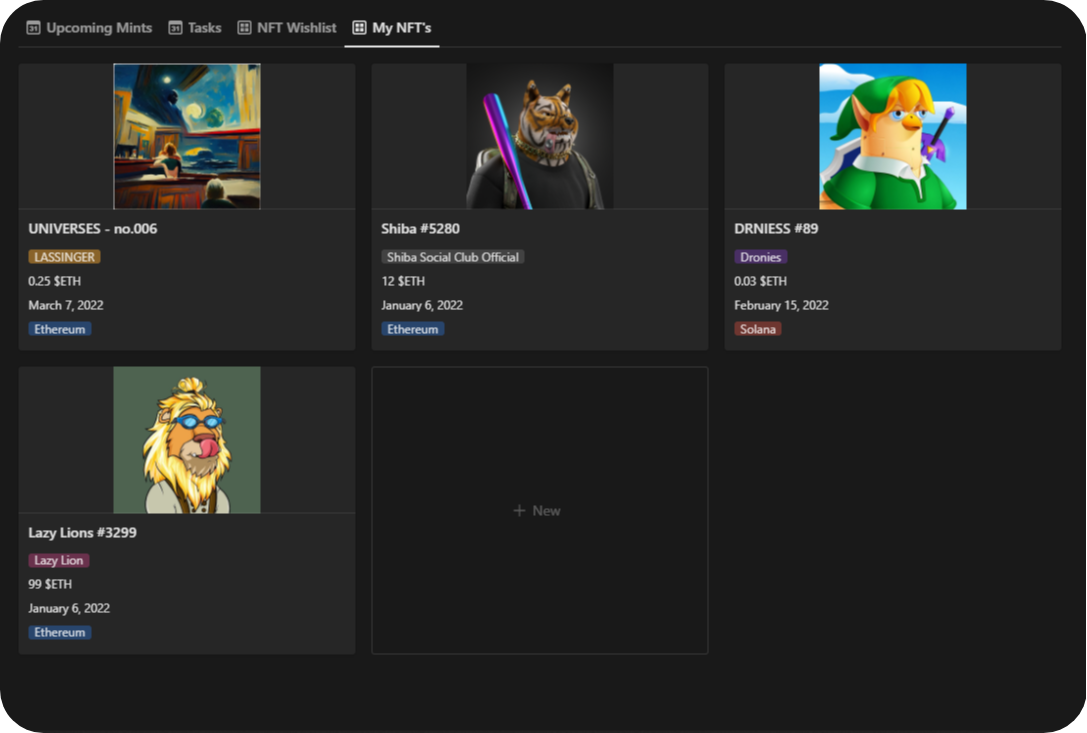Click the LASSINGER collection tag
1087x733 pixels.
(x=64, y=257)
